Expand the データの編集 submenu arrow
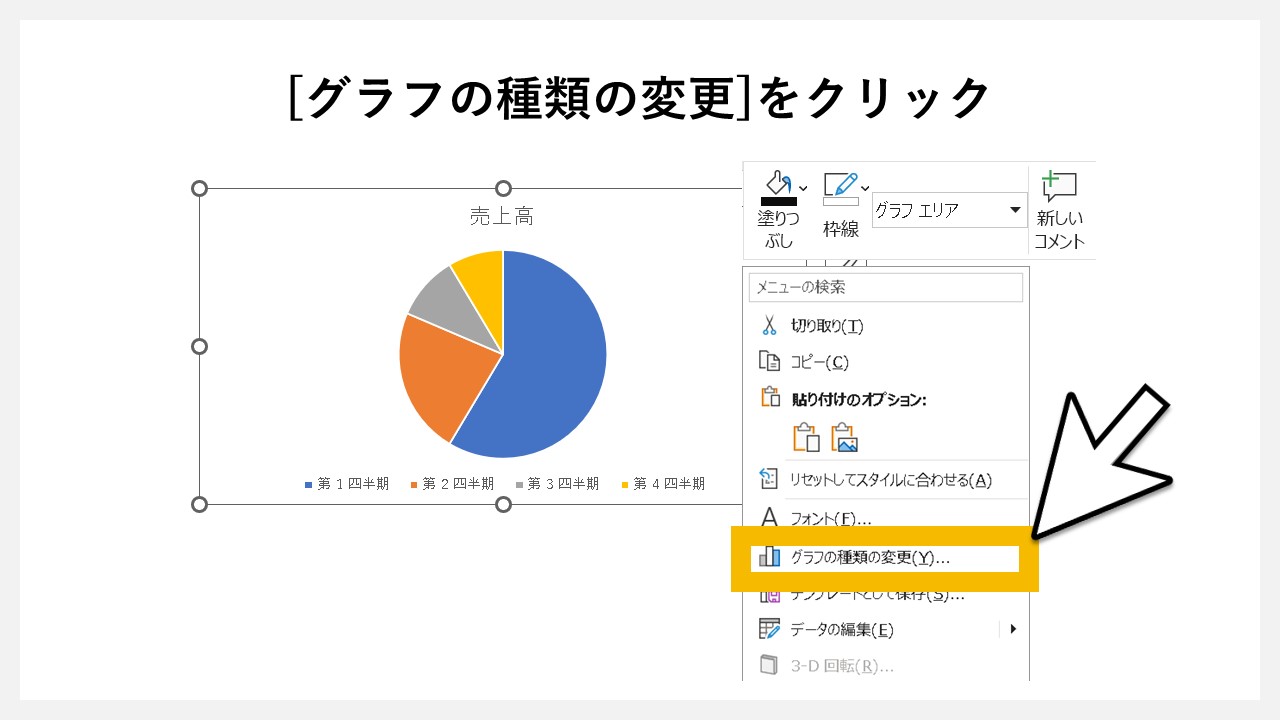The height and width of the screenshot is (720, 1280). (1012, 629)
